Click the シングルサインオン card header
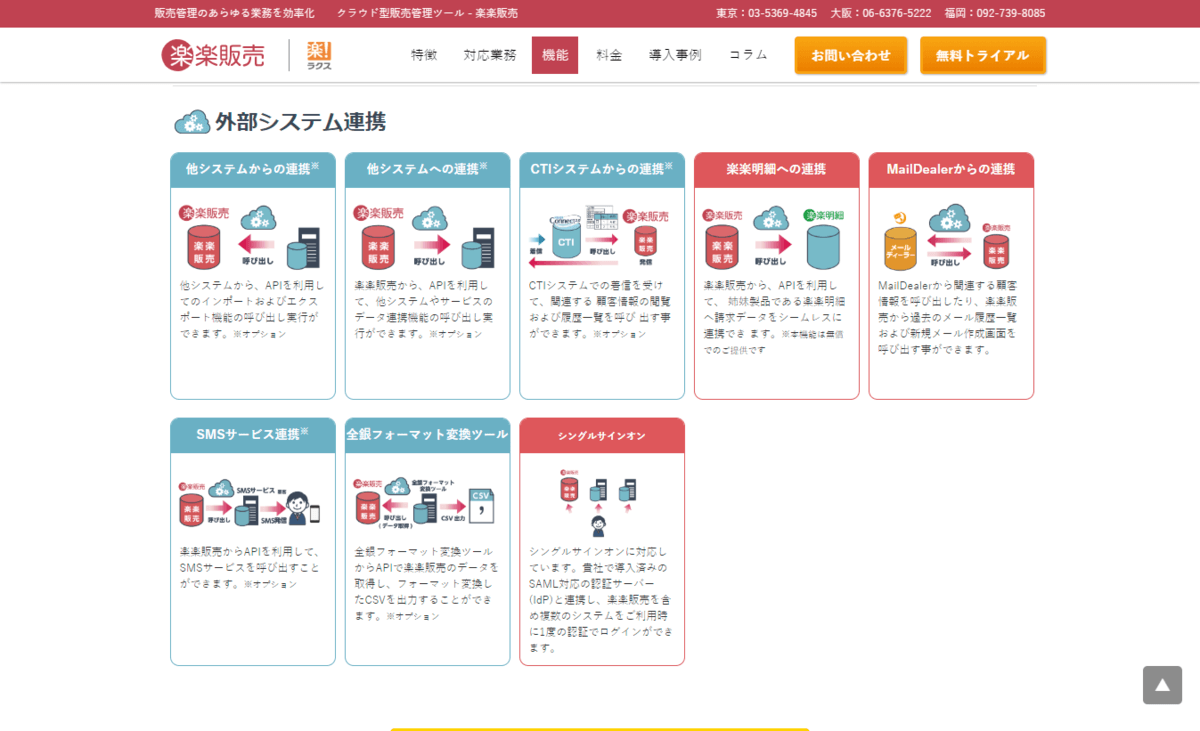The image size is (1200, 731). [x=602, y=435]
